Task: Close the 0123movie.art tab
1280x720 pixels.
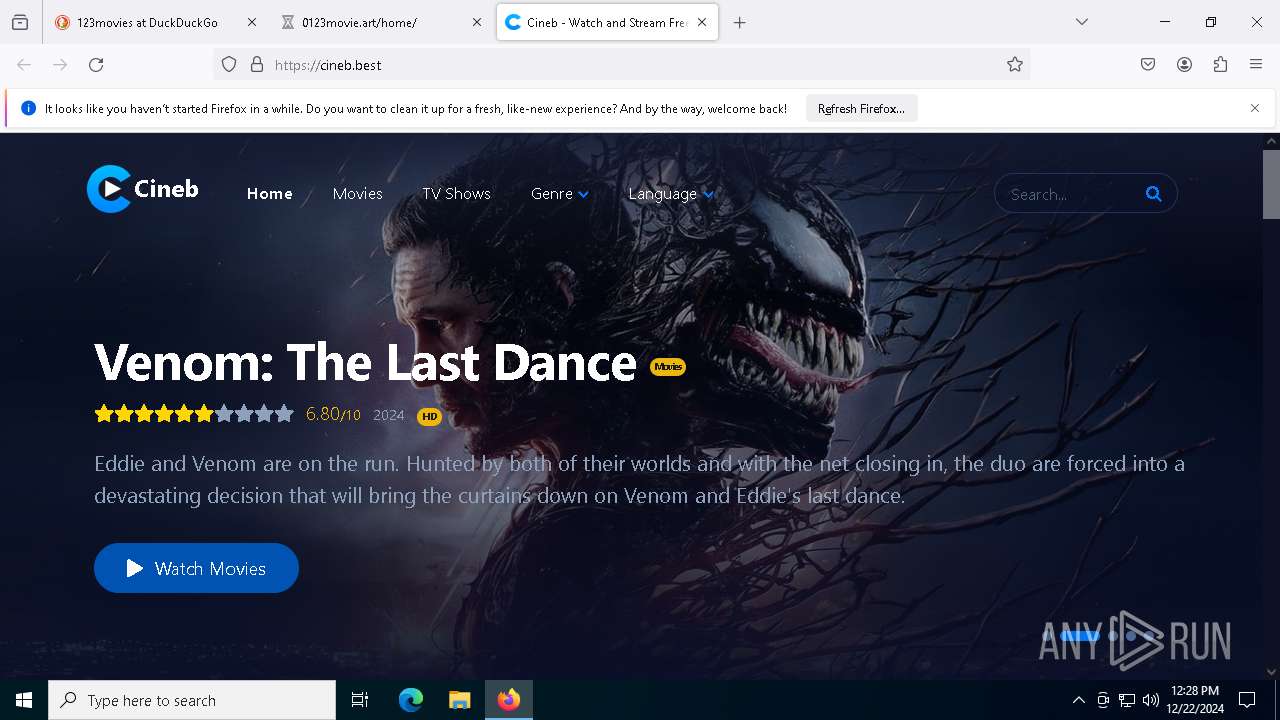Action: [477, 22]
